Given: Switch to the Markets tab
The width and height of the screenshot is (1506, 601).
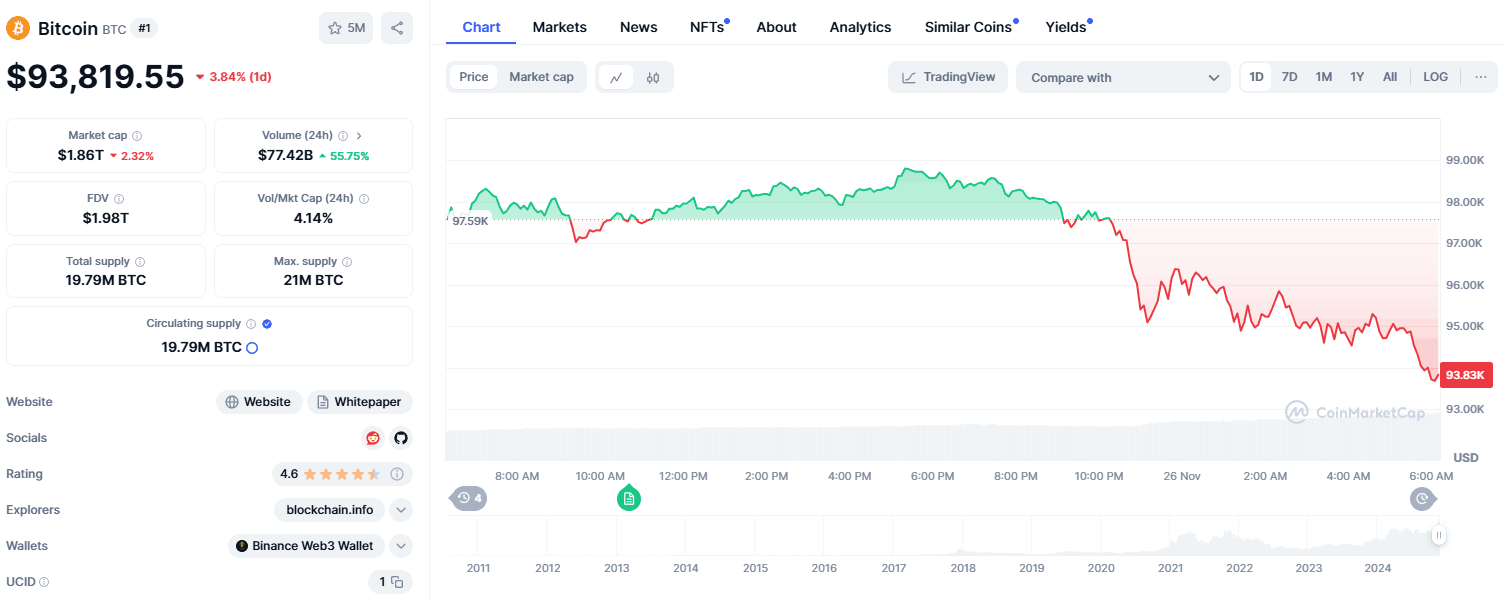Looking at the screenshot, I should 559,27.
